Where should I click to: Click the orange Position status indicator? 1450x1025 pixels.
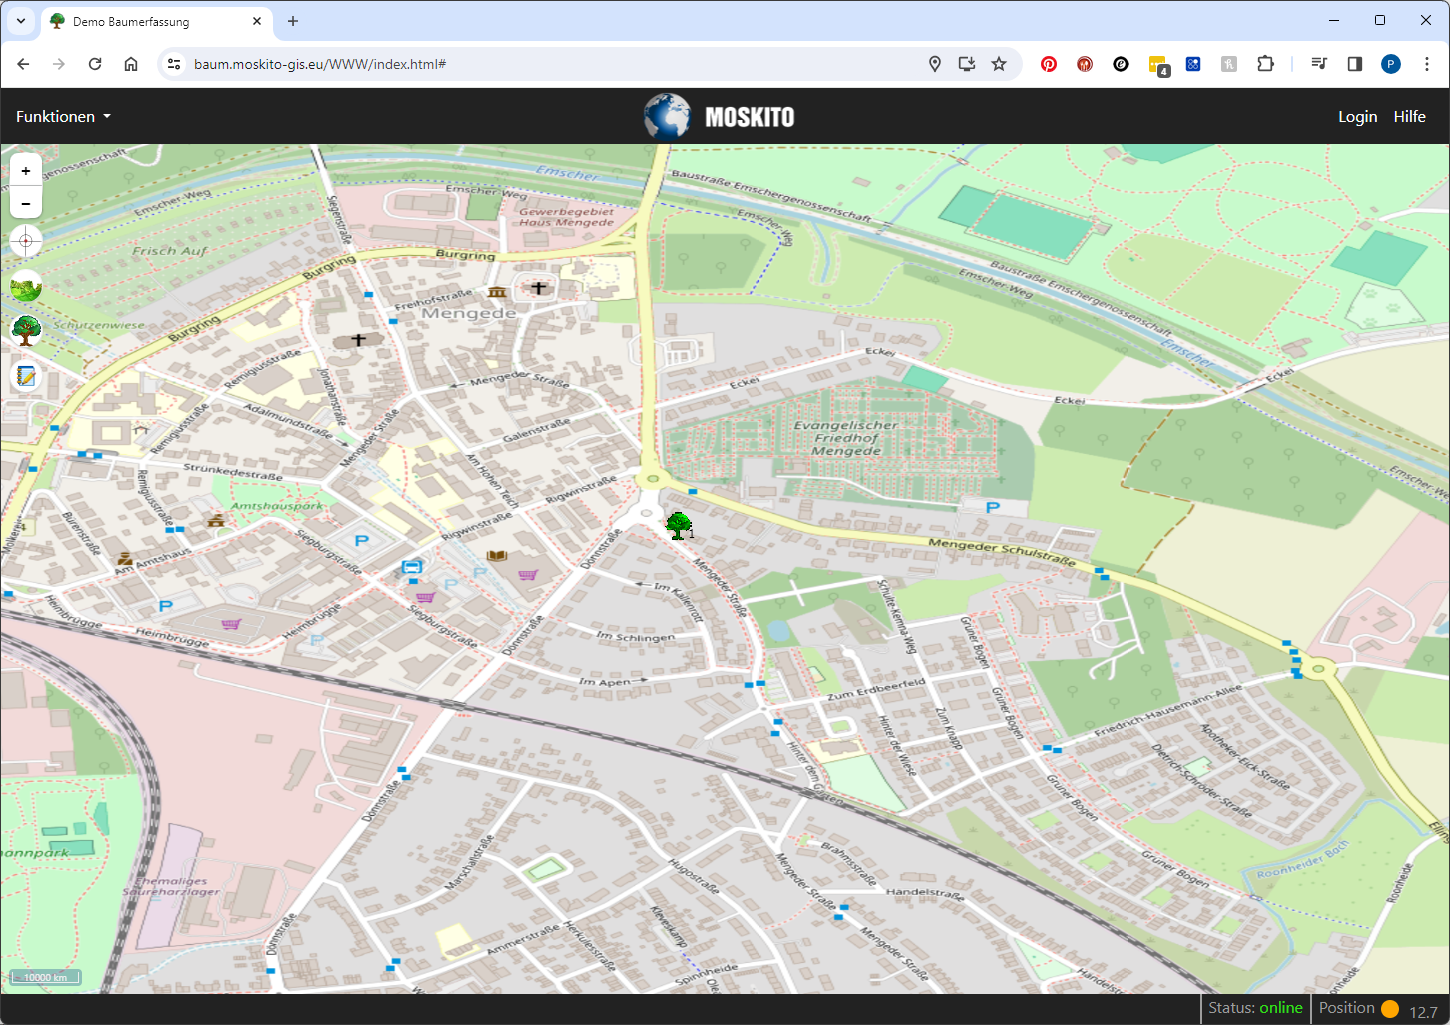pos(1389,1009)
